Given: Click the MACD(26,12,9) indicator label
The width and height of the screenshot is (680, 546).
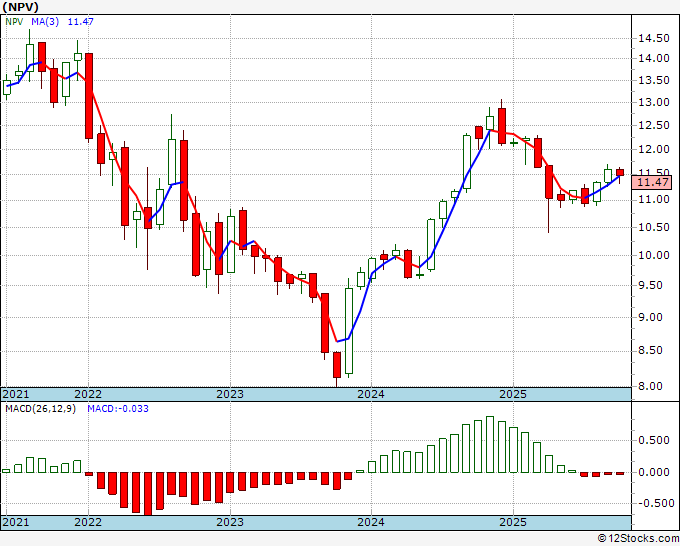Looking at the screenshot, I should tap(40, 411).
